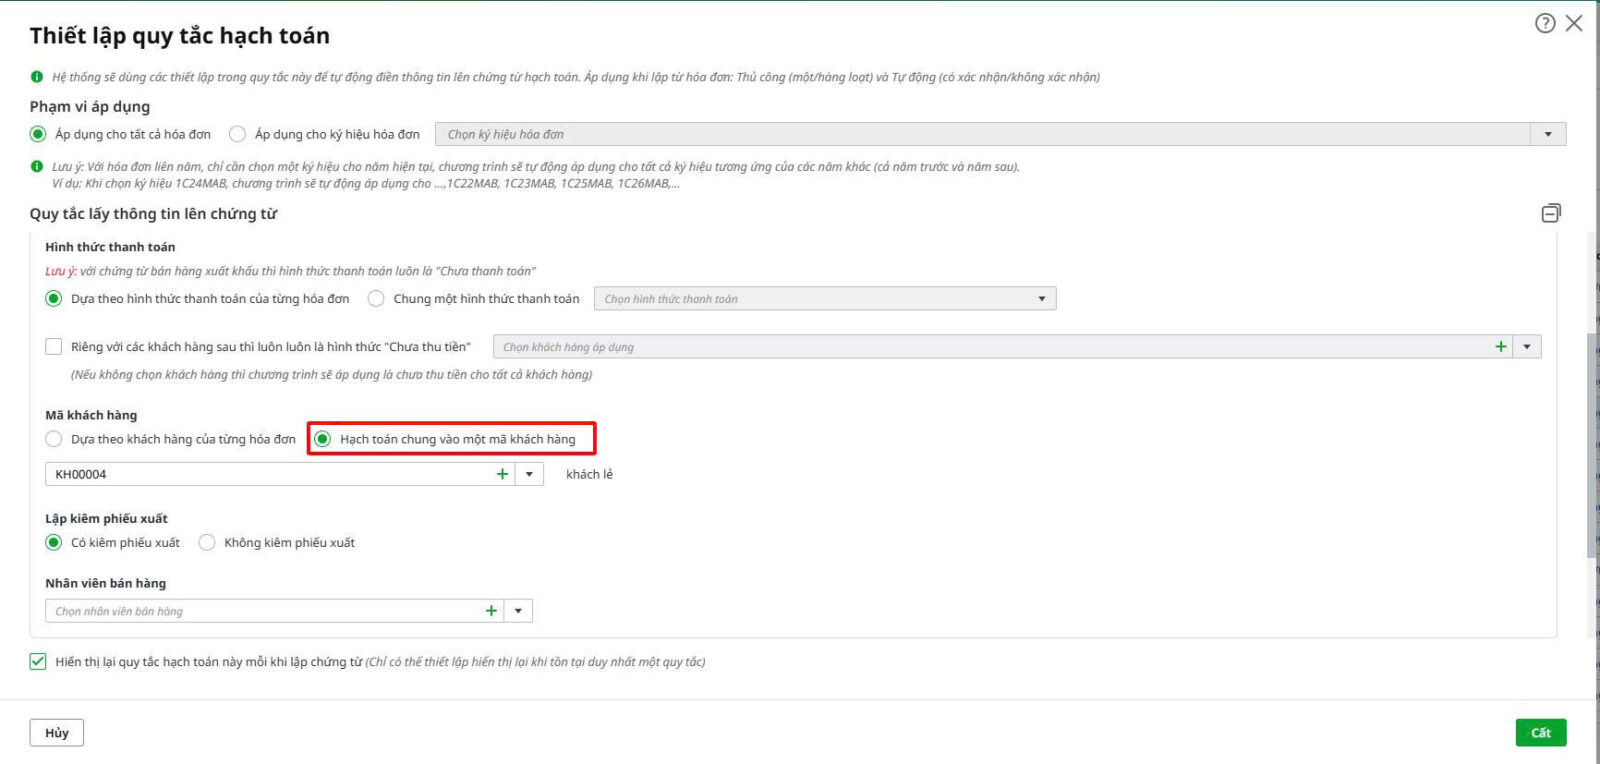
Task: Enable Riêng với các khách hàng sau checkbox
Action: (54, 347)
